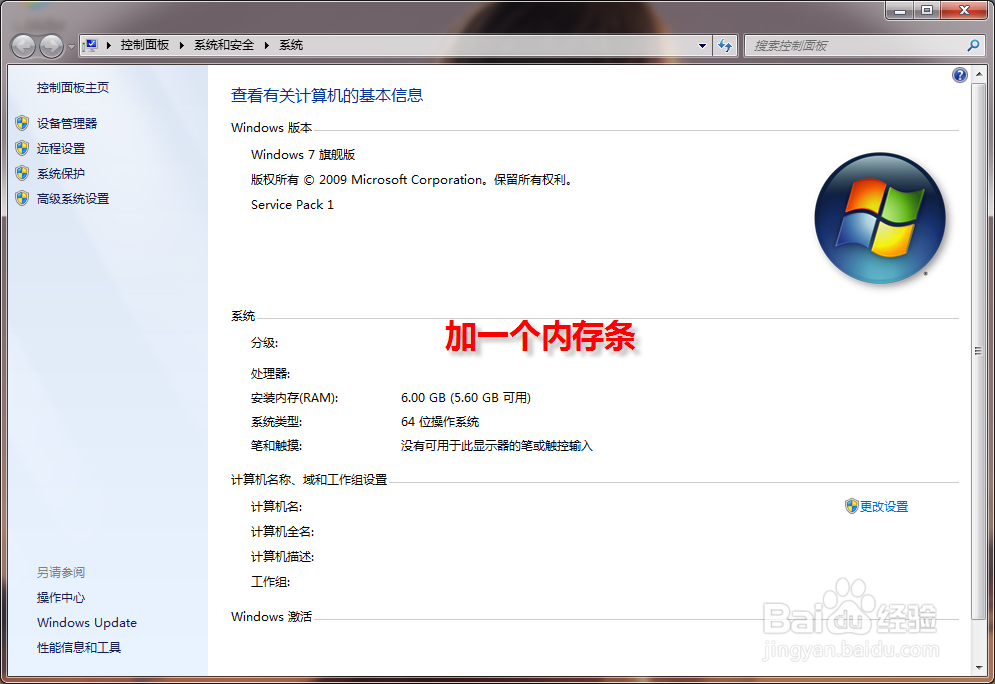The width and height of the screenshot is (995, 684).
Task: Click the Back navigation arrow button
Action: (x=23, y=46)
